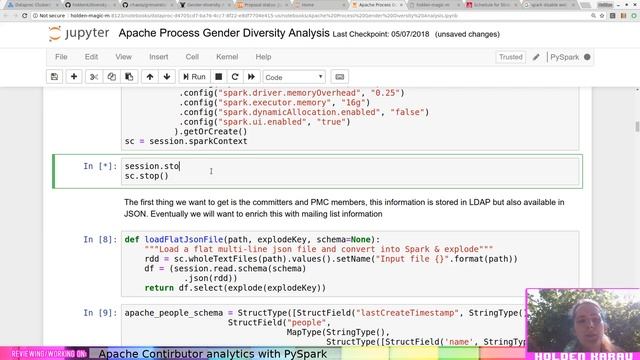Open the Cell menu
This screenshot has height=360, width=640.
pos(192,57)
